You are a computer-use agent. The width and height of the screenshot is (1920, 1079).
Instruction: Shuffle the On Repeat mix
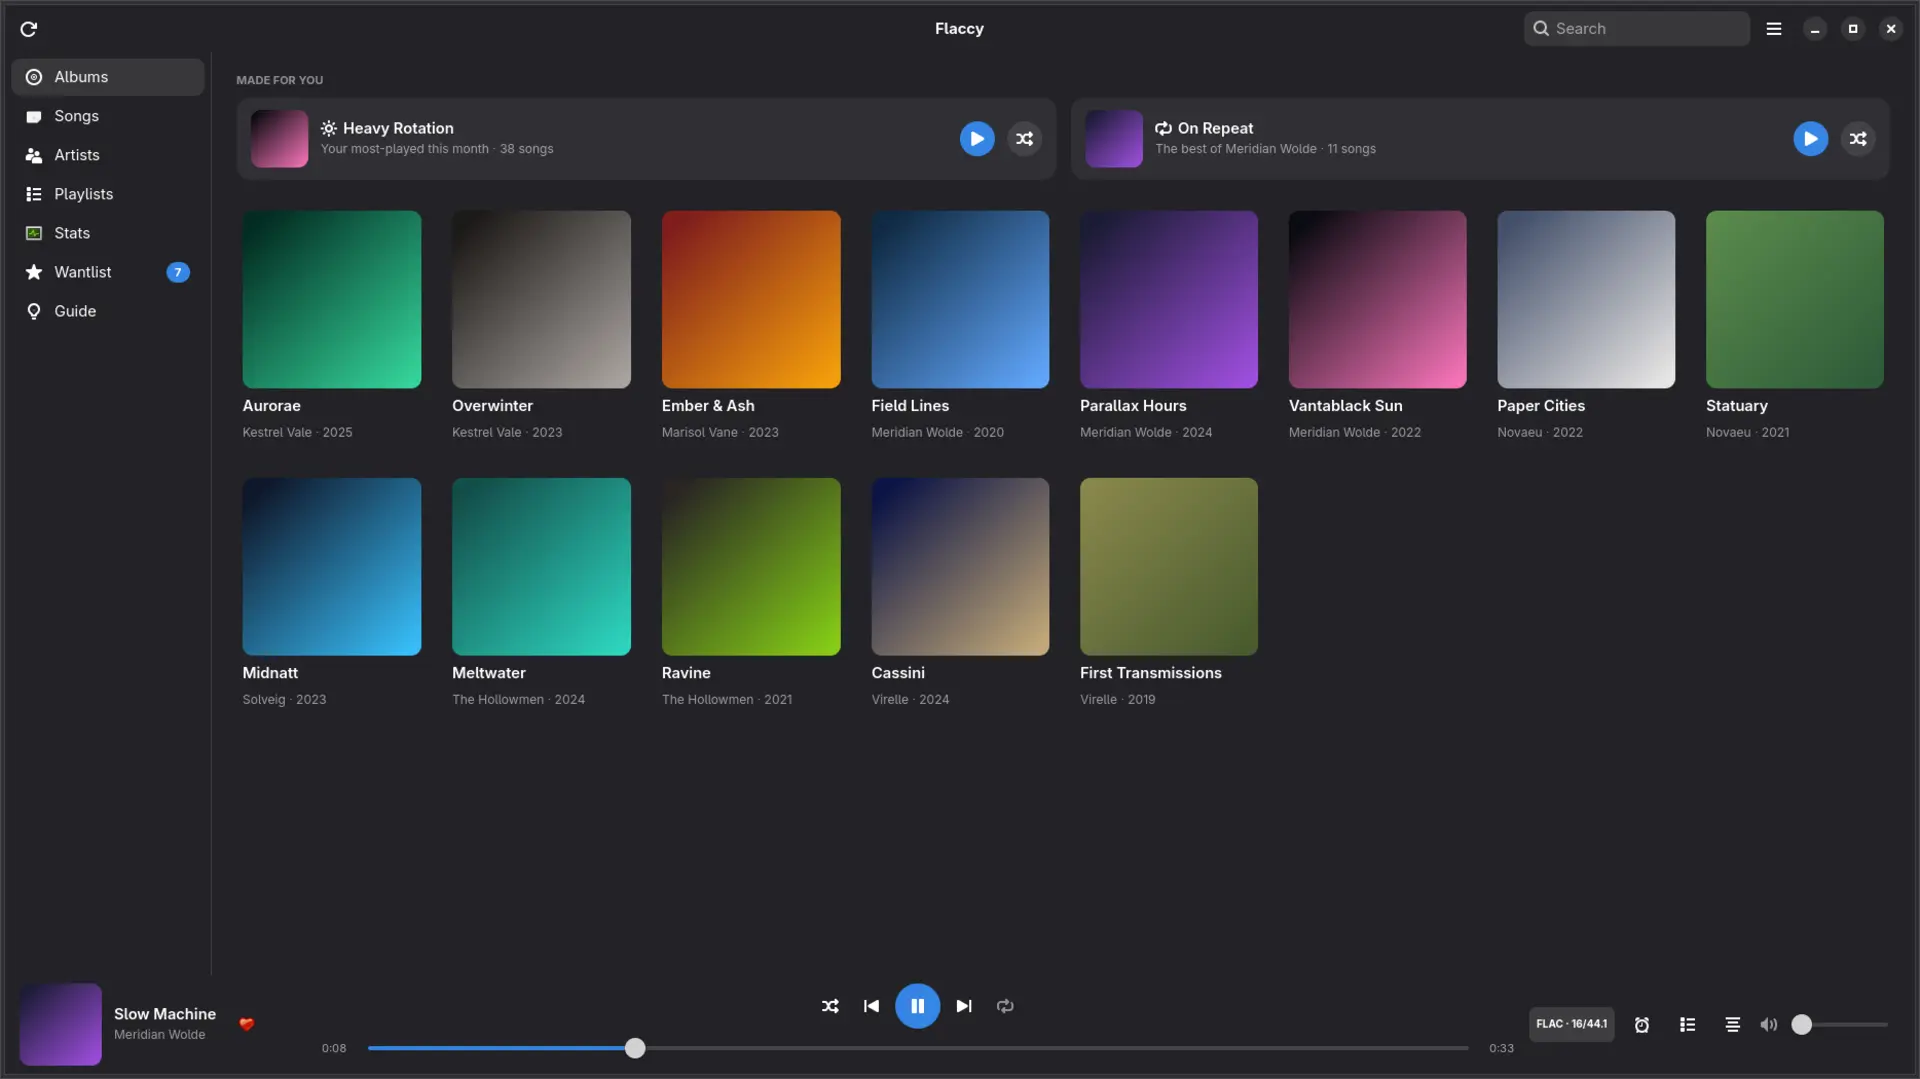(1858, 139)
